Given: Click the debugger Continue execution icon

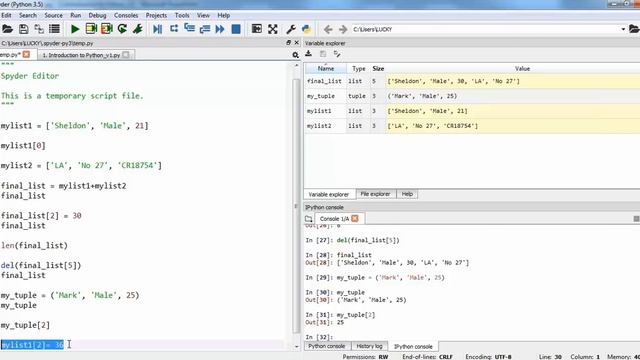Looking at the screenshot, I should pos(220,29).
